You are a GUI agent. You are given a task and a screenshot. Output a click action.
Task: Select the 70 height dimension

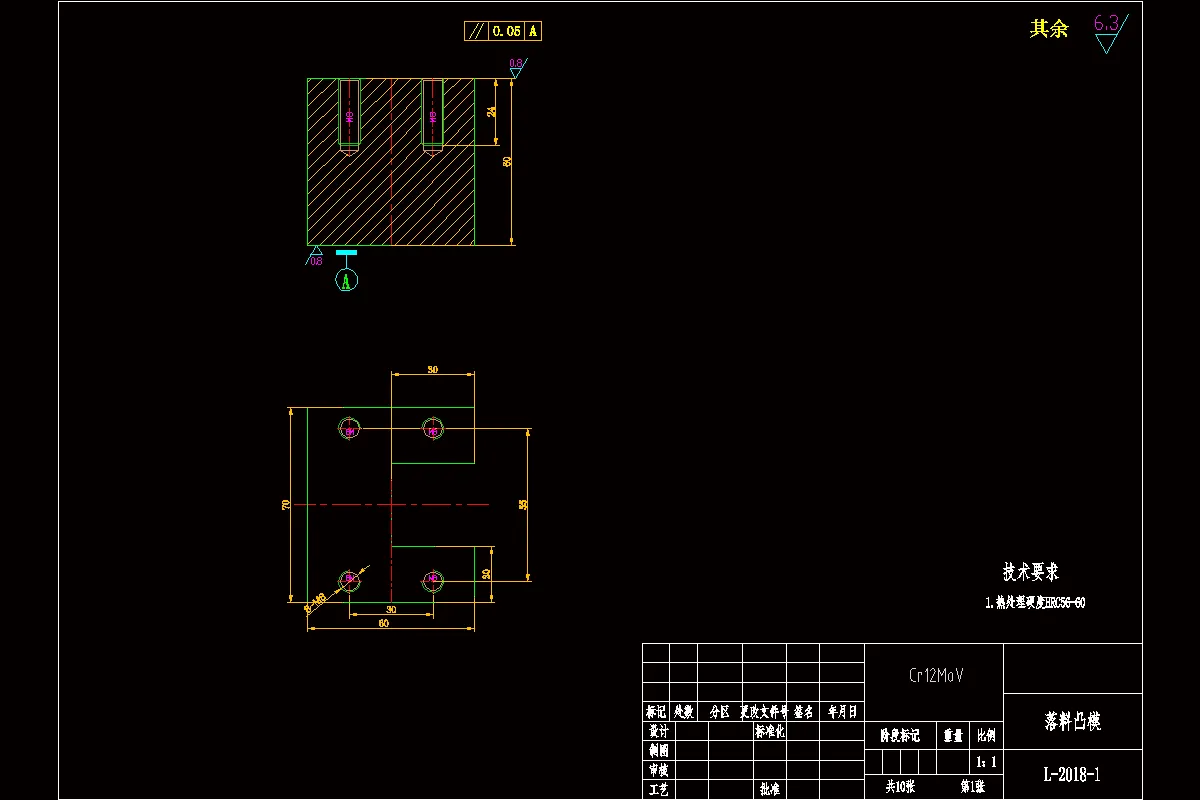coord(285,504)
